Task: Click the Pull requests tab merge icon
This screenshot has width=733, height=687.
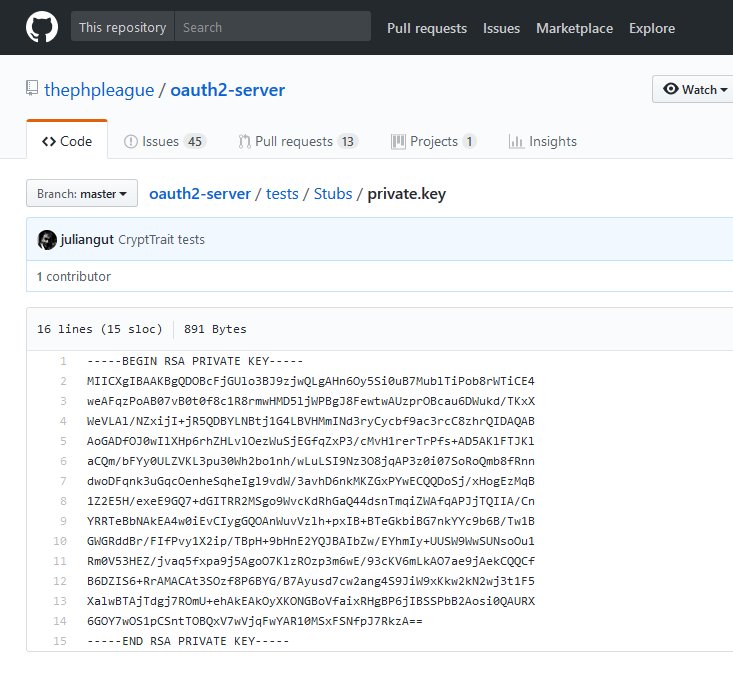Action: click(x=244, y=141)
